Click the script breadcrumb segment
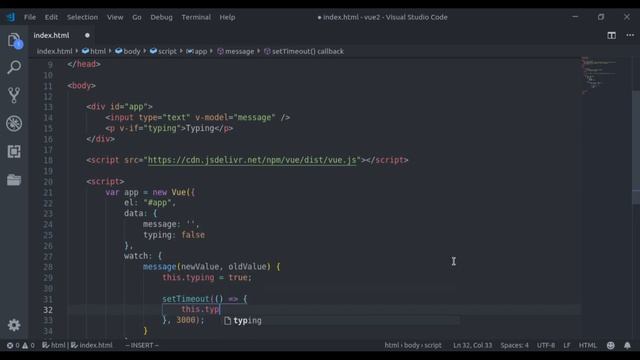This screenshot has width=640, height=360. click(x=163, y=51)
